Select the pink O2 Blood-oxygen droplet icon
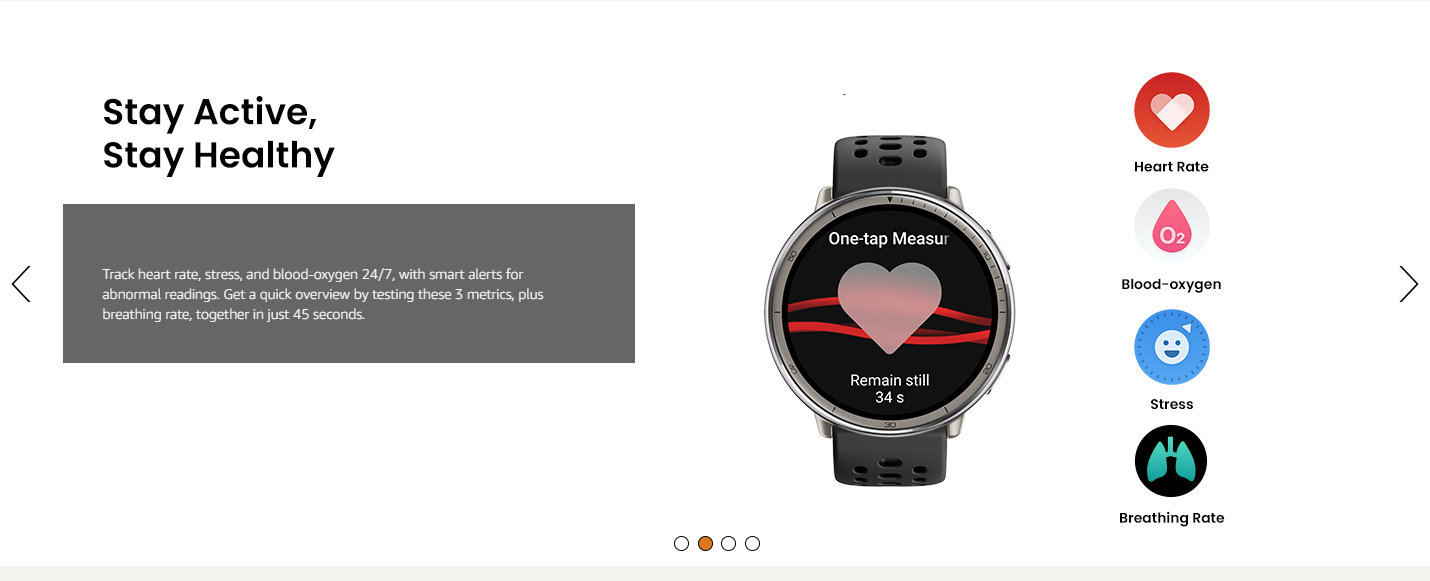The image size is (1430, 581). point(1171,227)
